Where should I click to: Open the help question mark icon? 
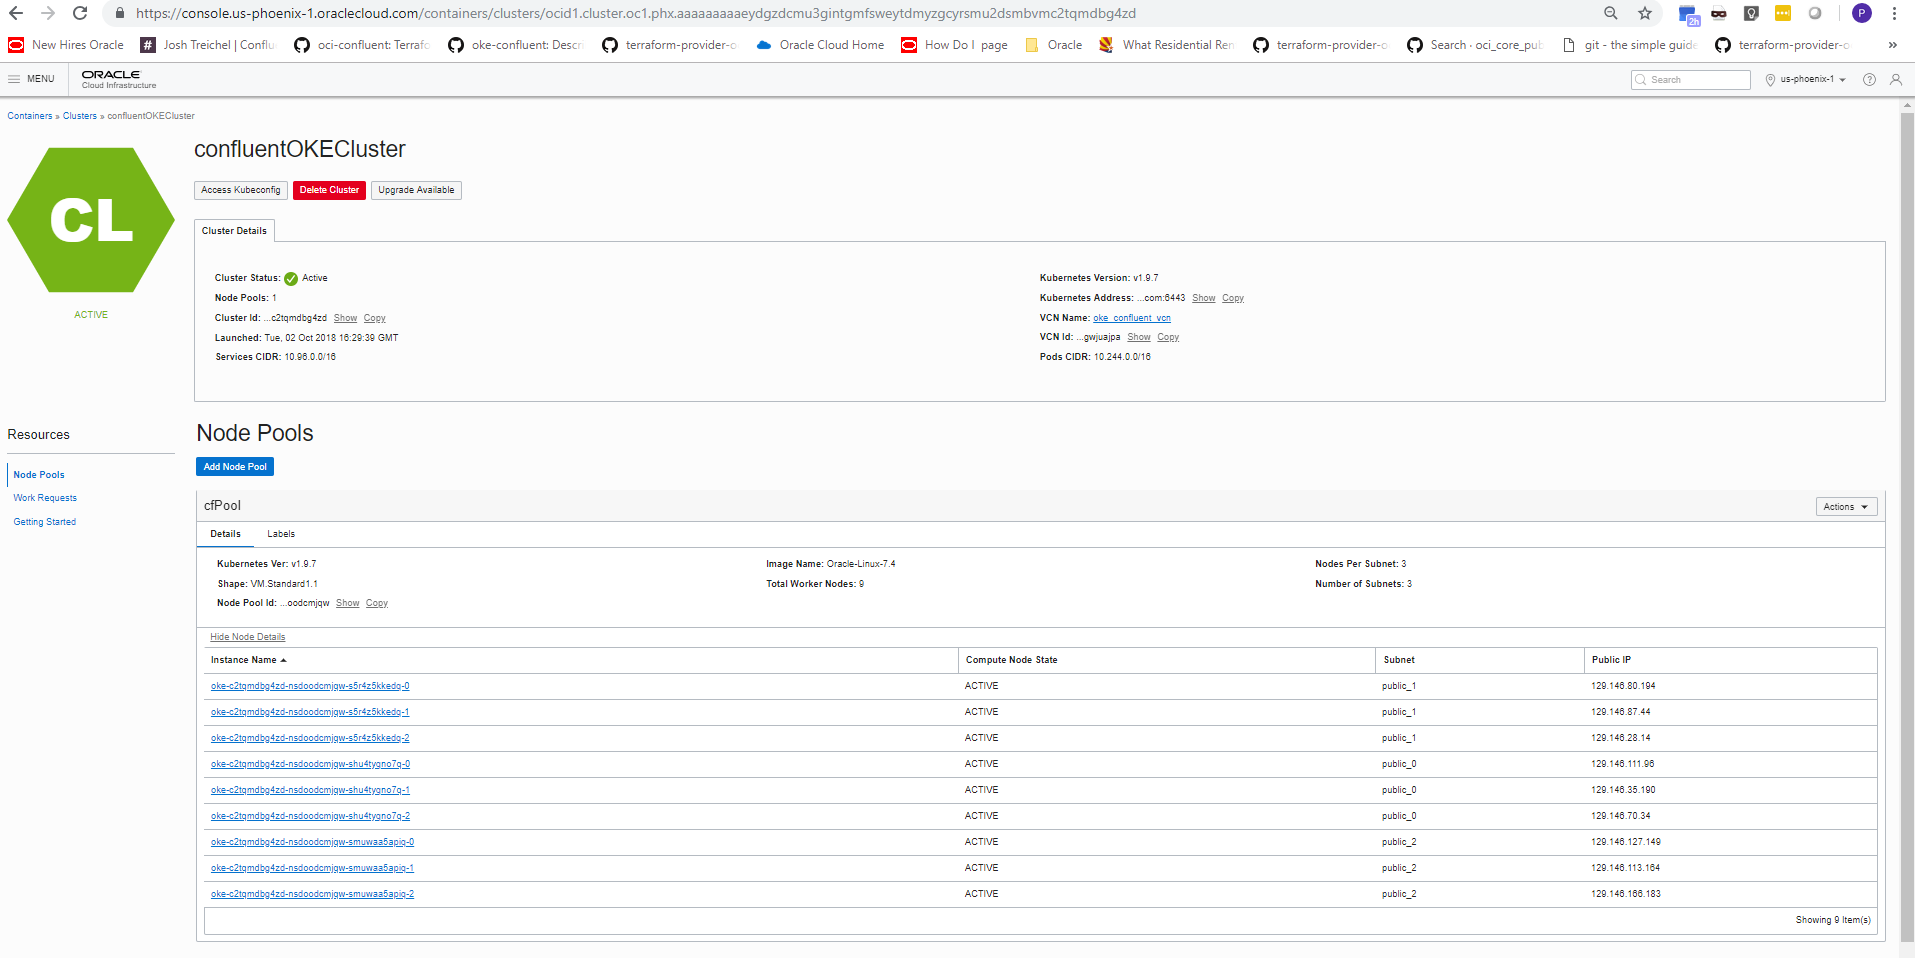[x=1869, y=80]
